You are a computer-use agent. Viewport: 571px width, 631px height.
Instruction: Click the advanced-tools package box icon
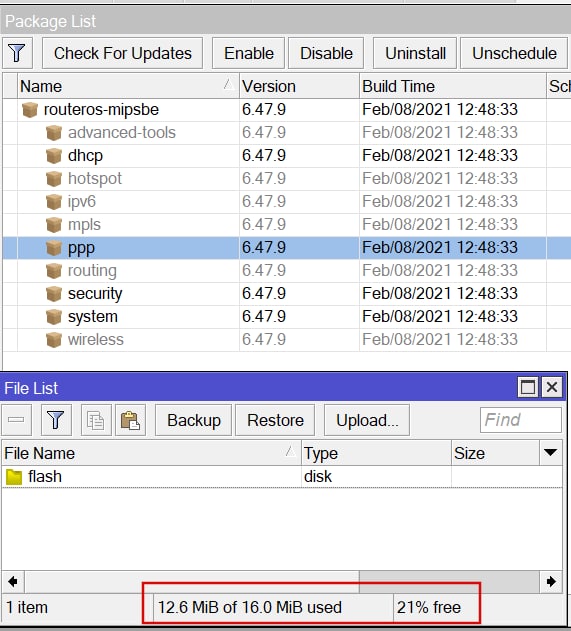(54, 132)
